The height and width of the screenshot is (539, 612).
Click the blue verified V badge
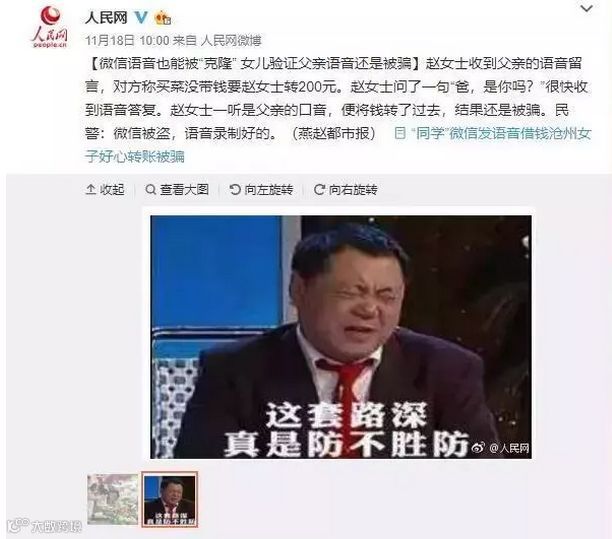[141, 18]
